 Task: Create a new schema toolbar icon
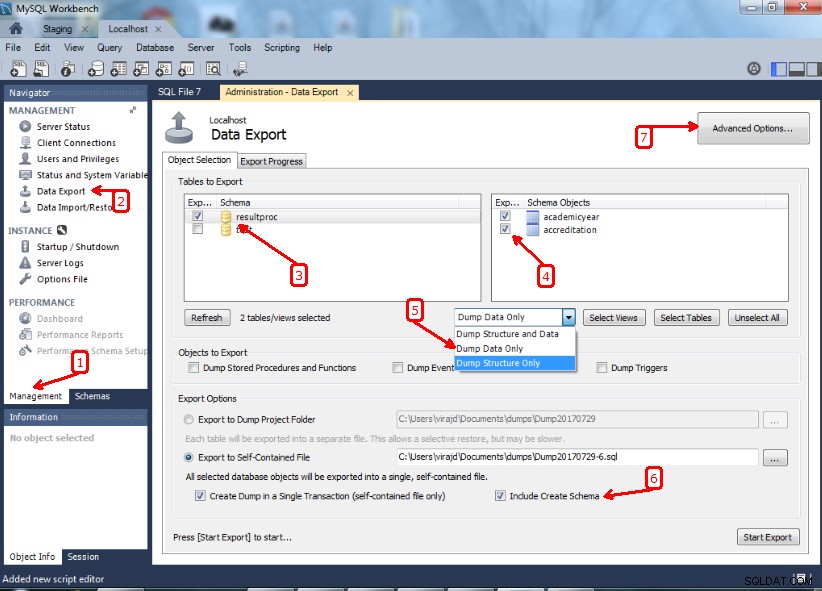95,69
